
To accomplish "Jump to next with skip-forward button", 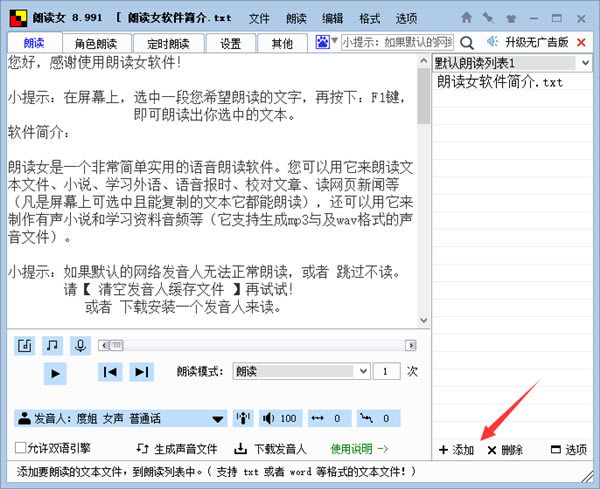I will 142,372.
